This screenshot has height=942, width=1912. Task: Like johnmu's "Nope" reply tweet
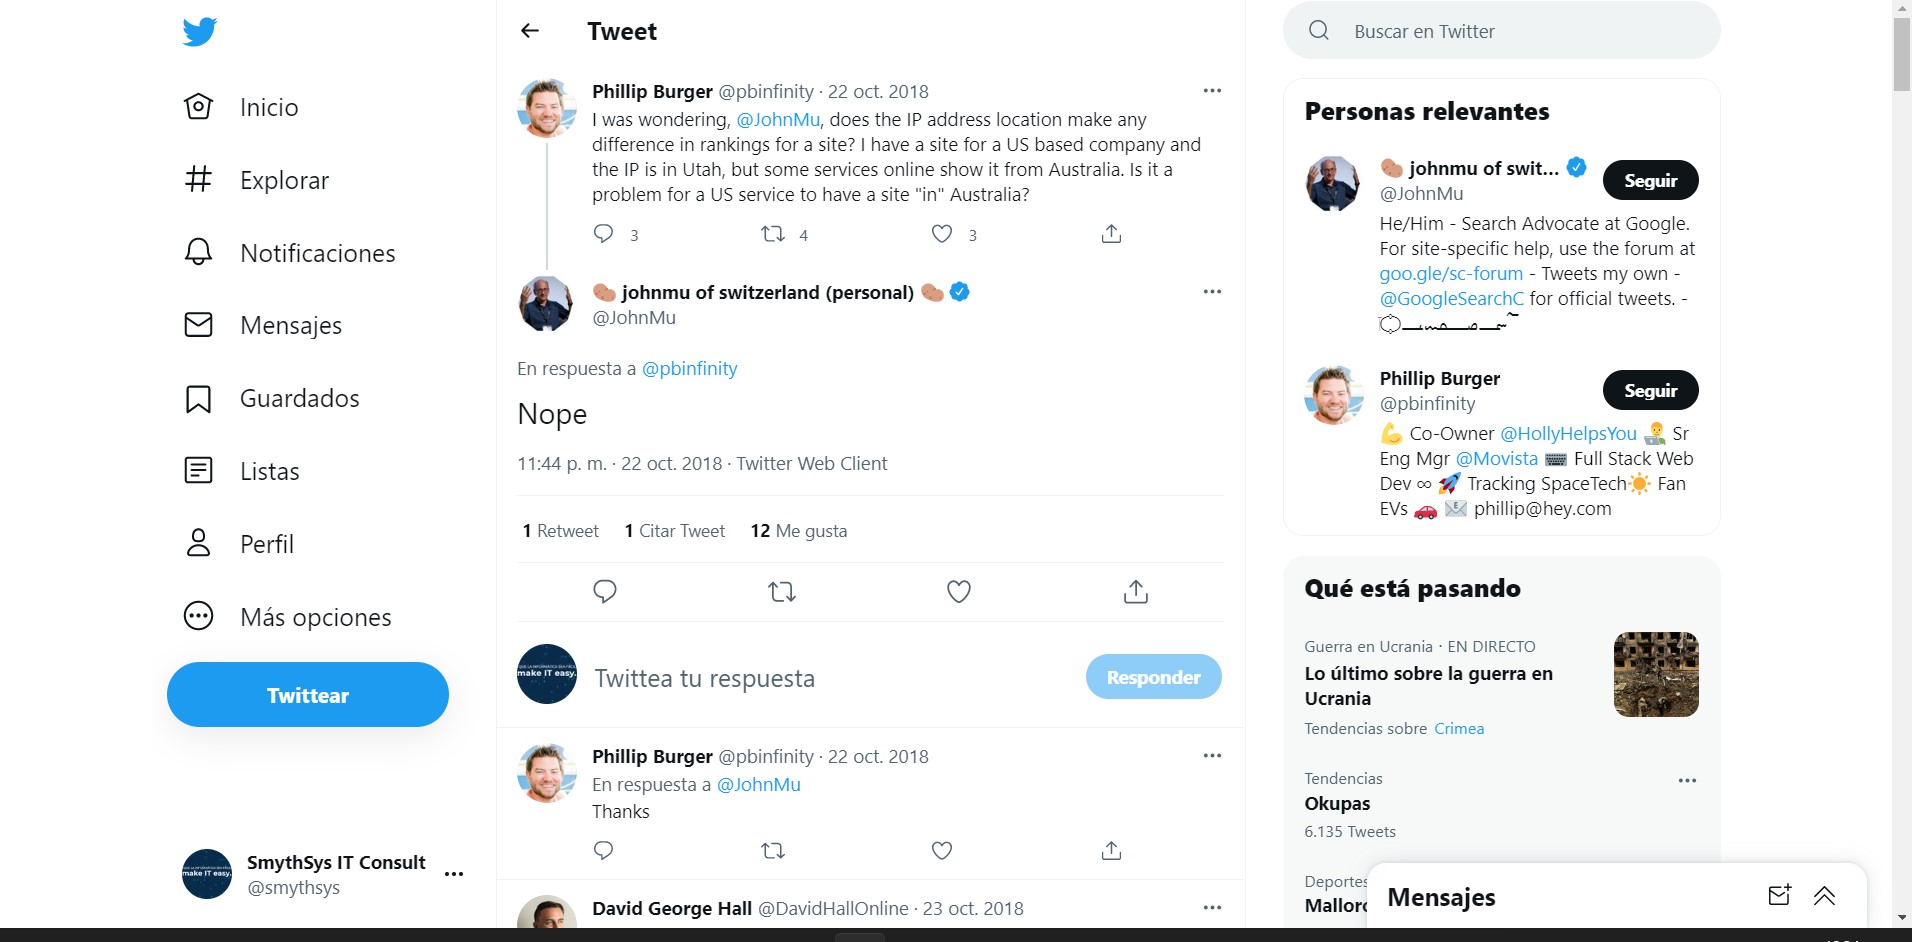(x=958, y=592)
